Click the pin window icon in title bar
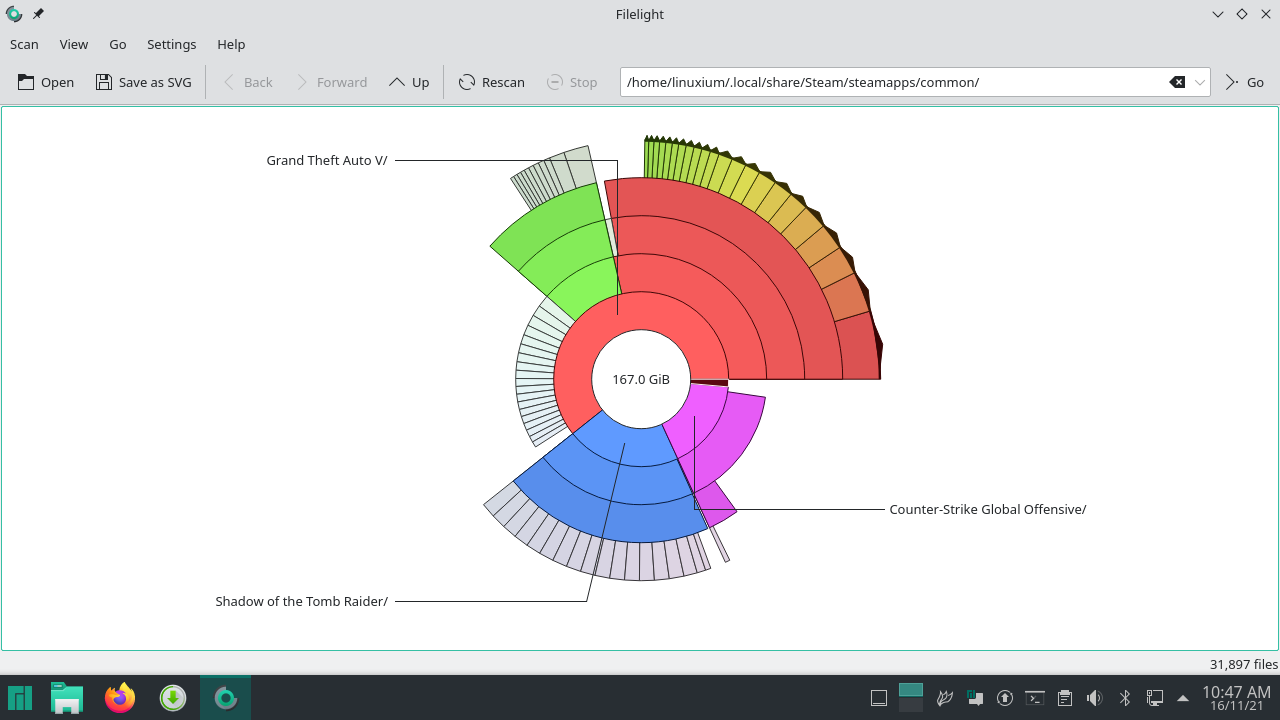Screen dimensions: 1280x720 (38, 14)
